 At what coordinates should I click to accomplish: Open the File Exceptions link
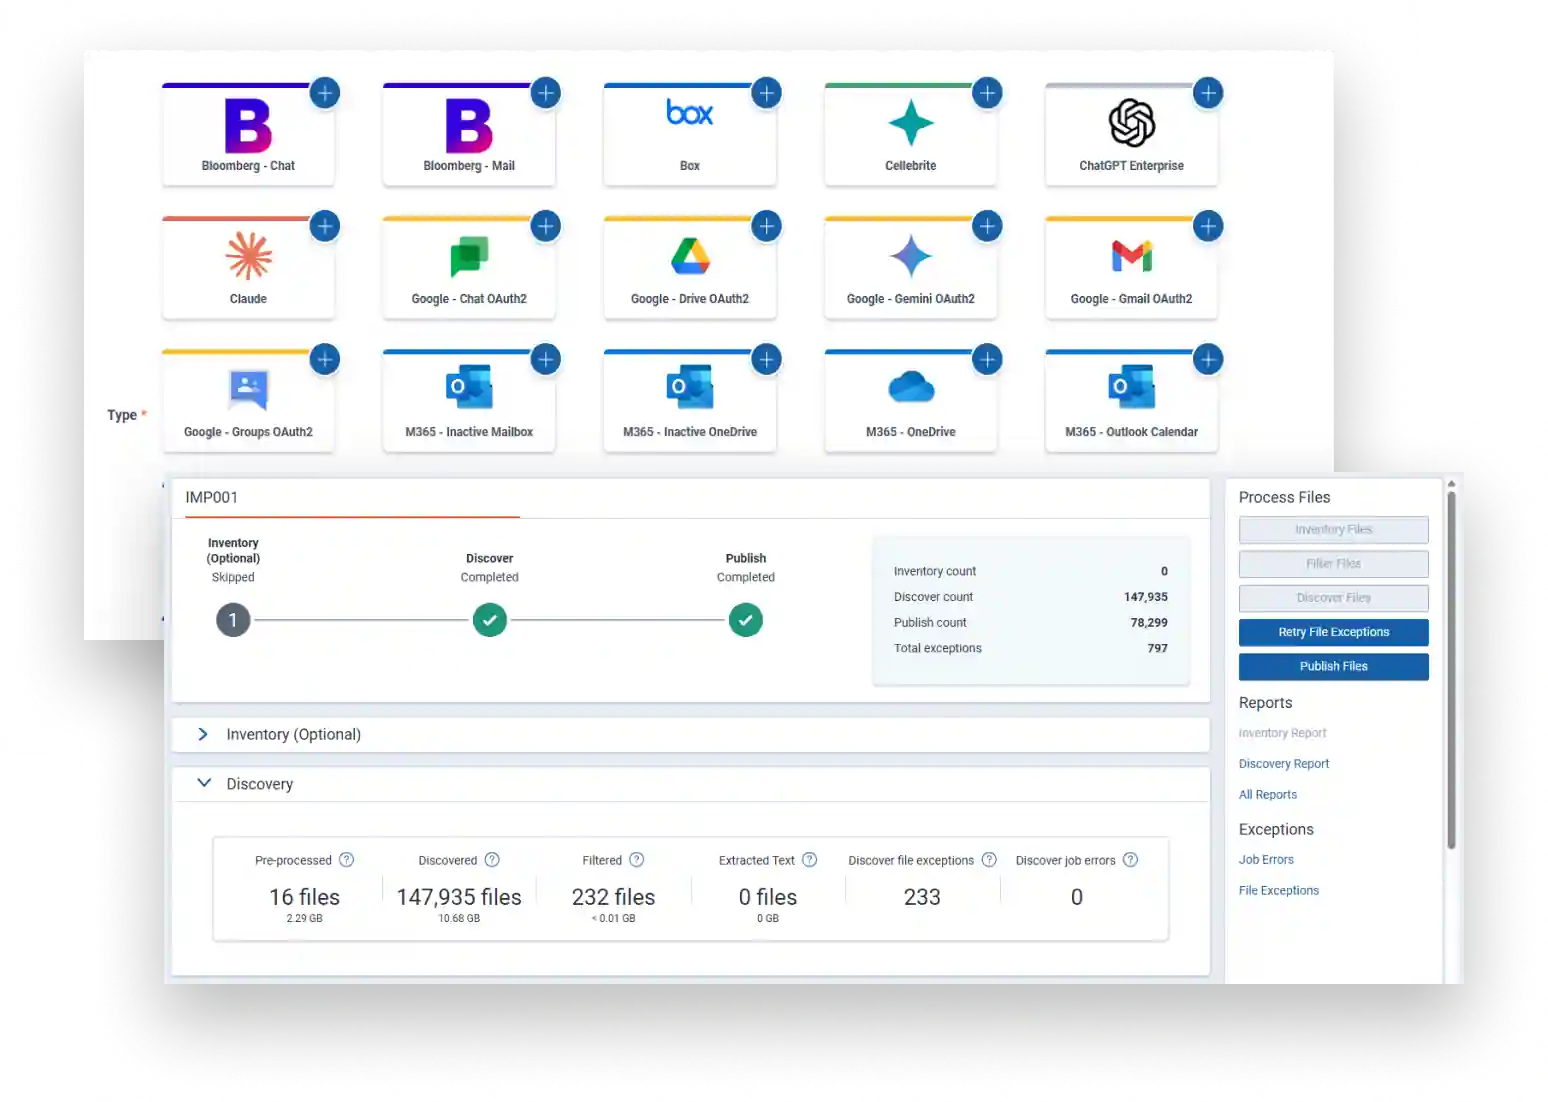pyautogui.click(x=1279, y=891)
